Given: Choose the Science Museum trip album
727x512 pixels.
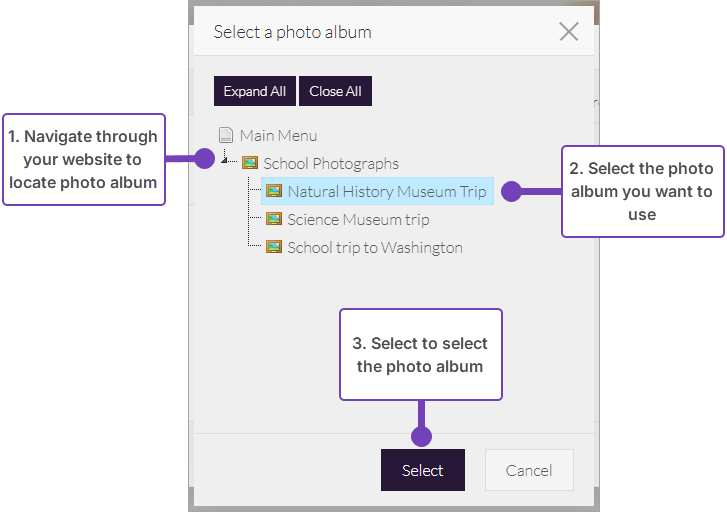Looking at the screenshot, I should coord(358,219).
